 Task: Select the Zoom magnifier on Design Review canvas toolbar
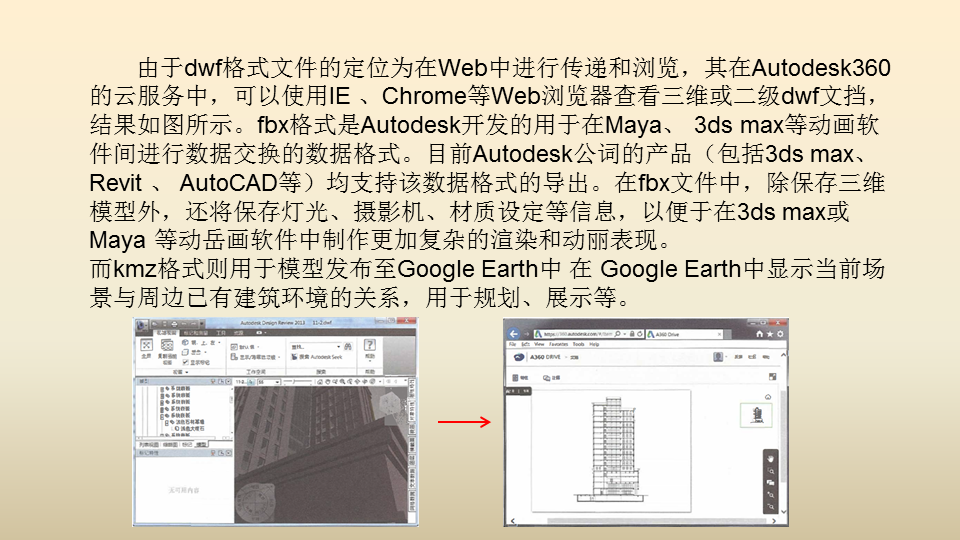(x=342, y=381)
